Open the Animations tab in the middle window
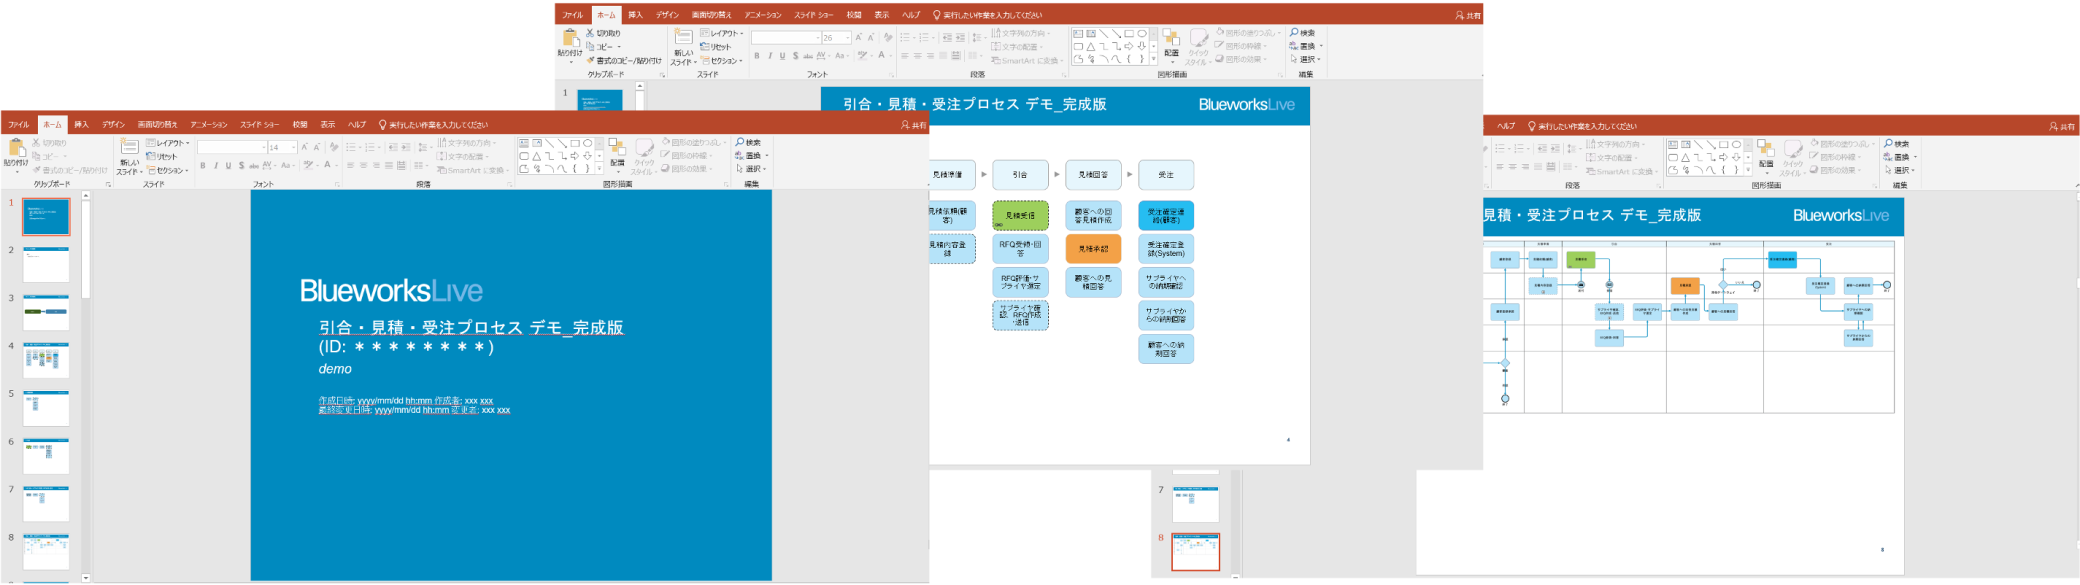Viewport: 2080px width, 585px height. click(x=762, y=15)
